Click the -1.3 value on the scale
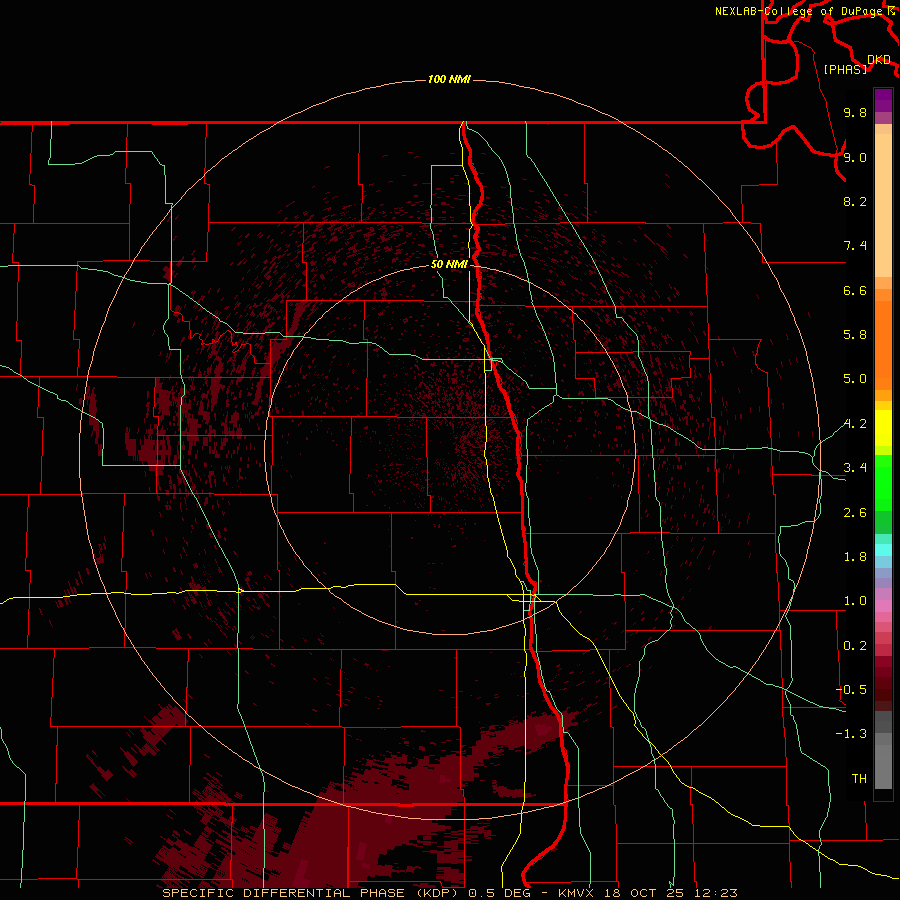900x900 pixels. pyautogui.click(x=851, y=734)
